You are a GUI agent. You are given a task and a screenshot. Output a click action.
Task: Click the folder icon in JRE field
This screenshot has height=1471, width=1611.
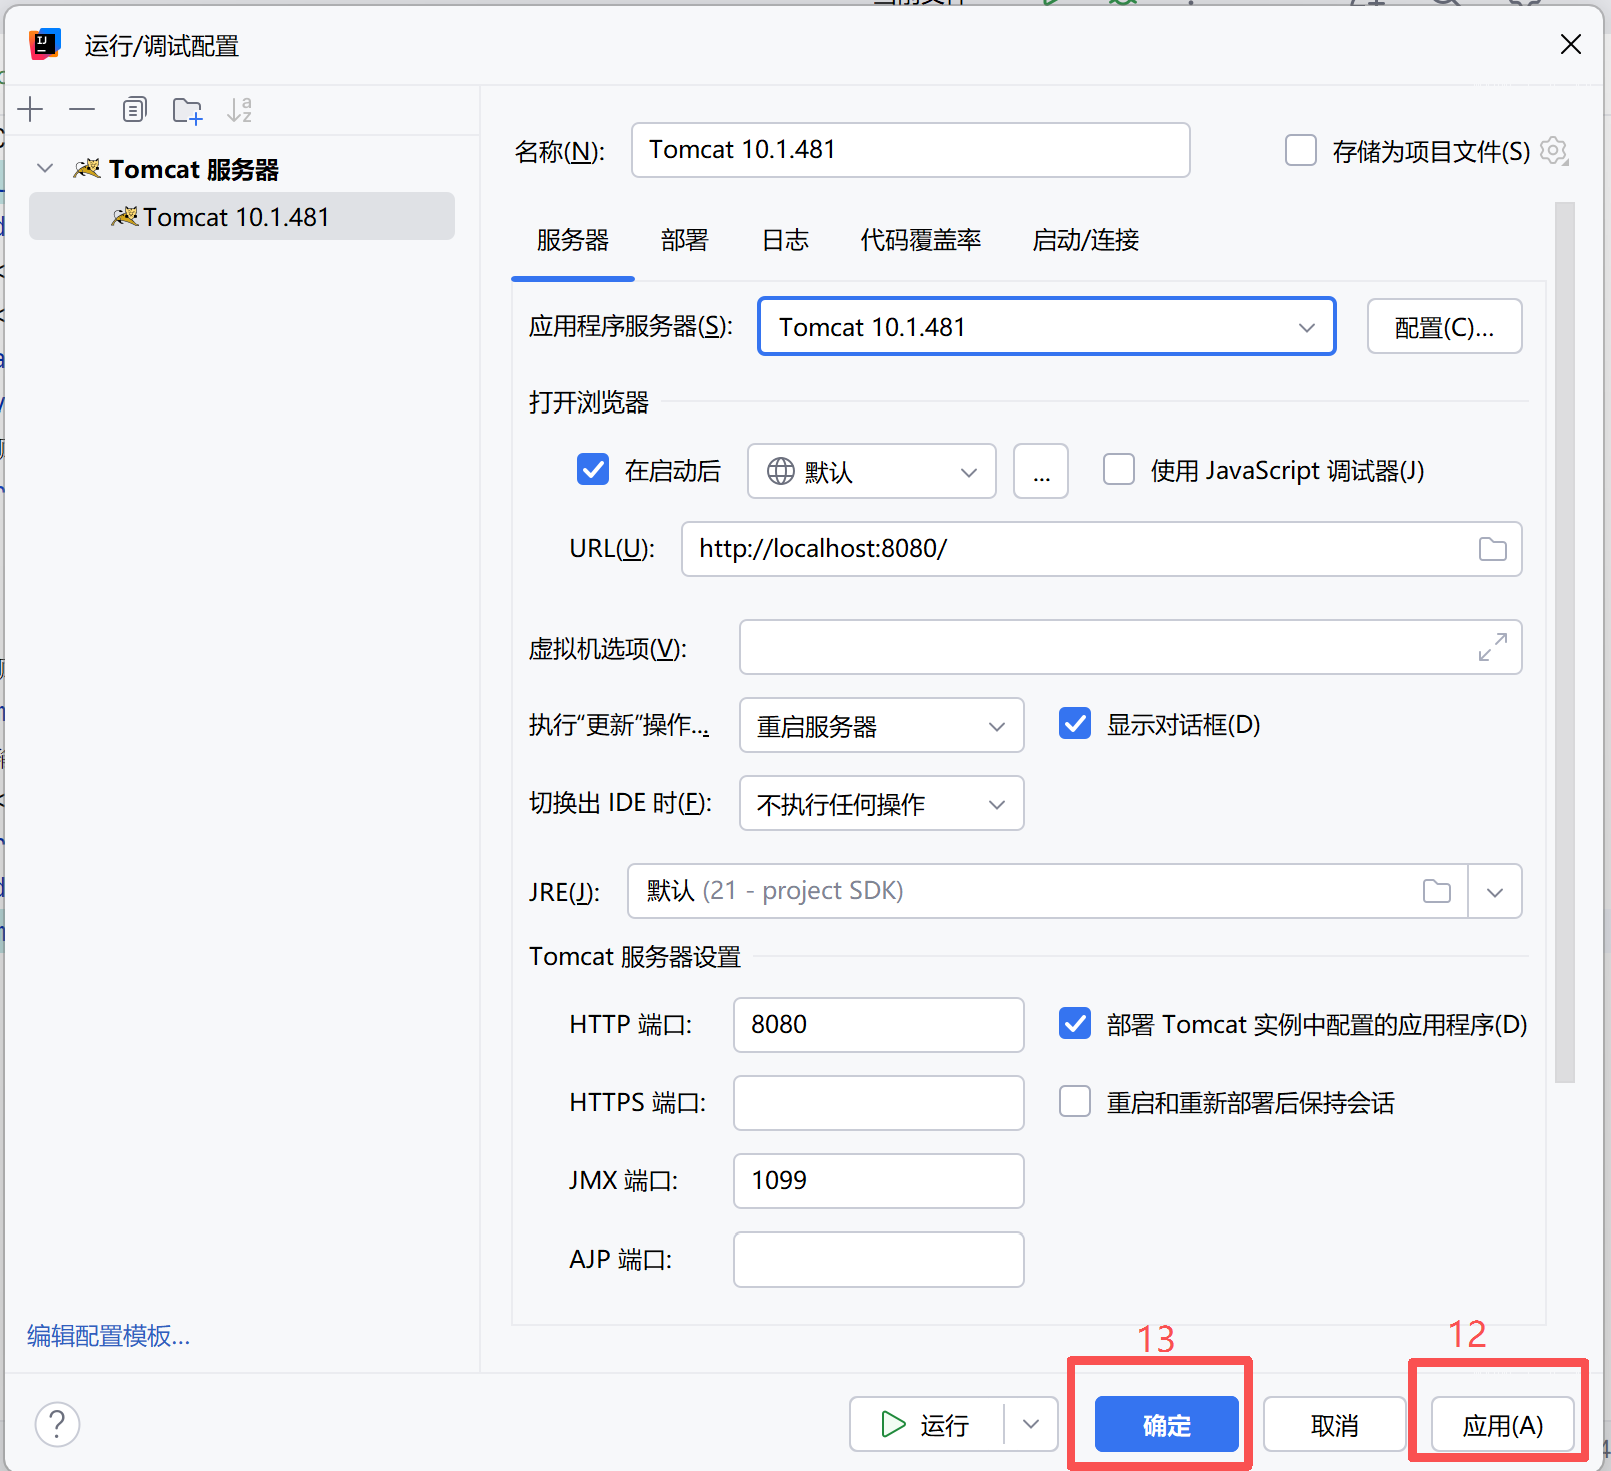tap(1436, 891)
